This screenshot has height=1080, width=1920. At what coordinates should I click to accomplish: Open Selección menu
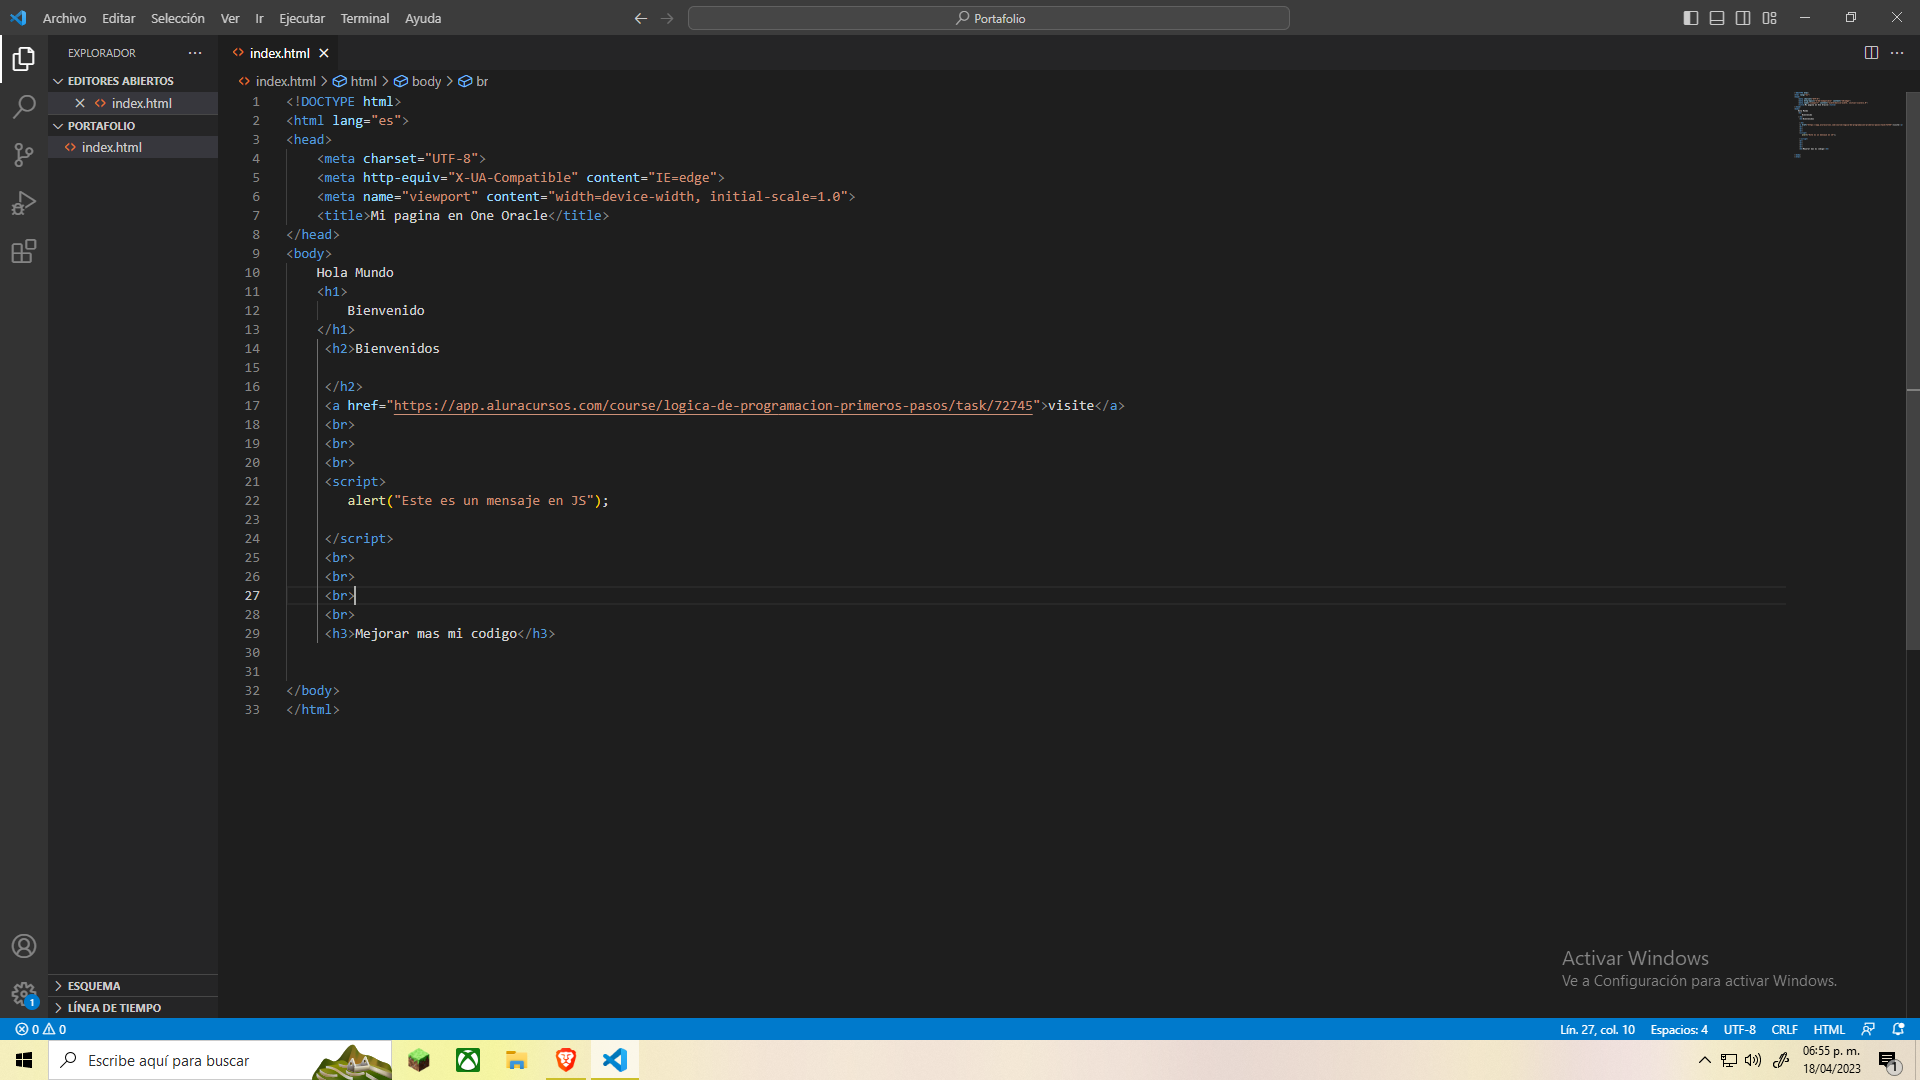[x=177, y=18]
